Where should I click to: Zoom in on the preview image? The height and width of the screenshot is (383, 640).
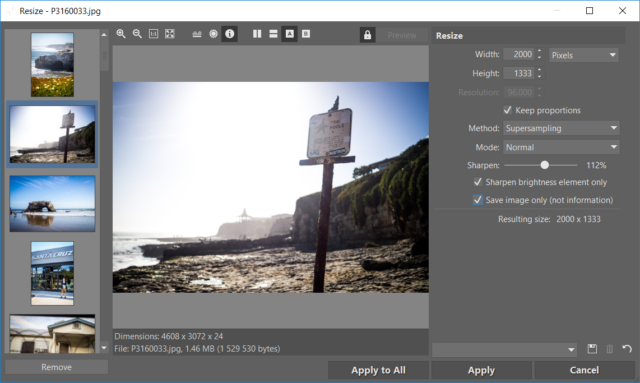pos(121,34)
